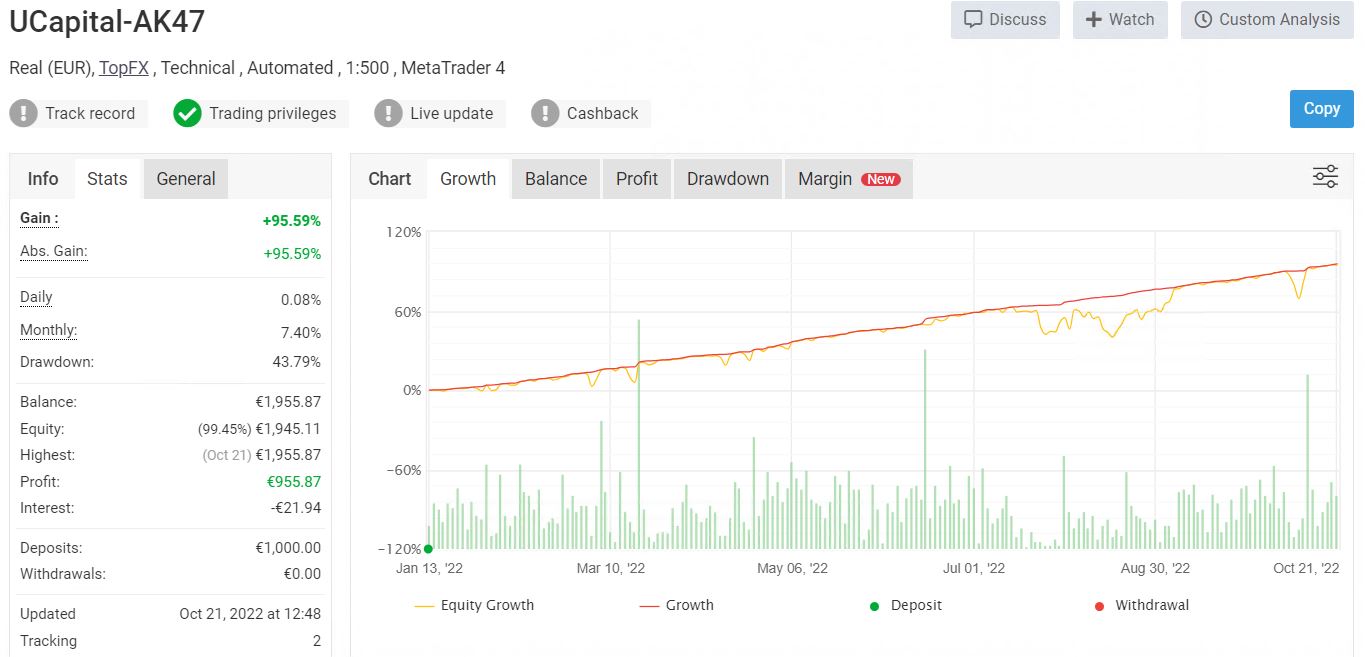Open the Drawdown chart tab
The image size is (1365, 657).
click(728, 179)
